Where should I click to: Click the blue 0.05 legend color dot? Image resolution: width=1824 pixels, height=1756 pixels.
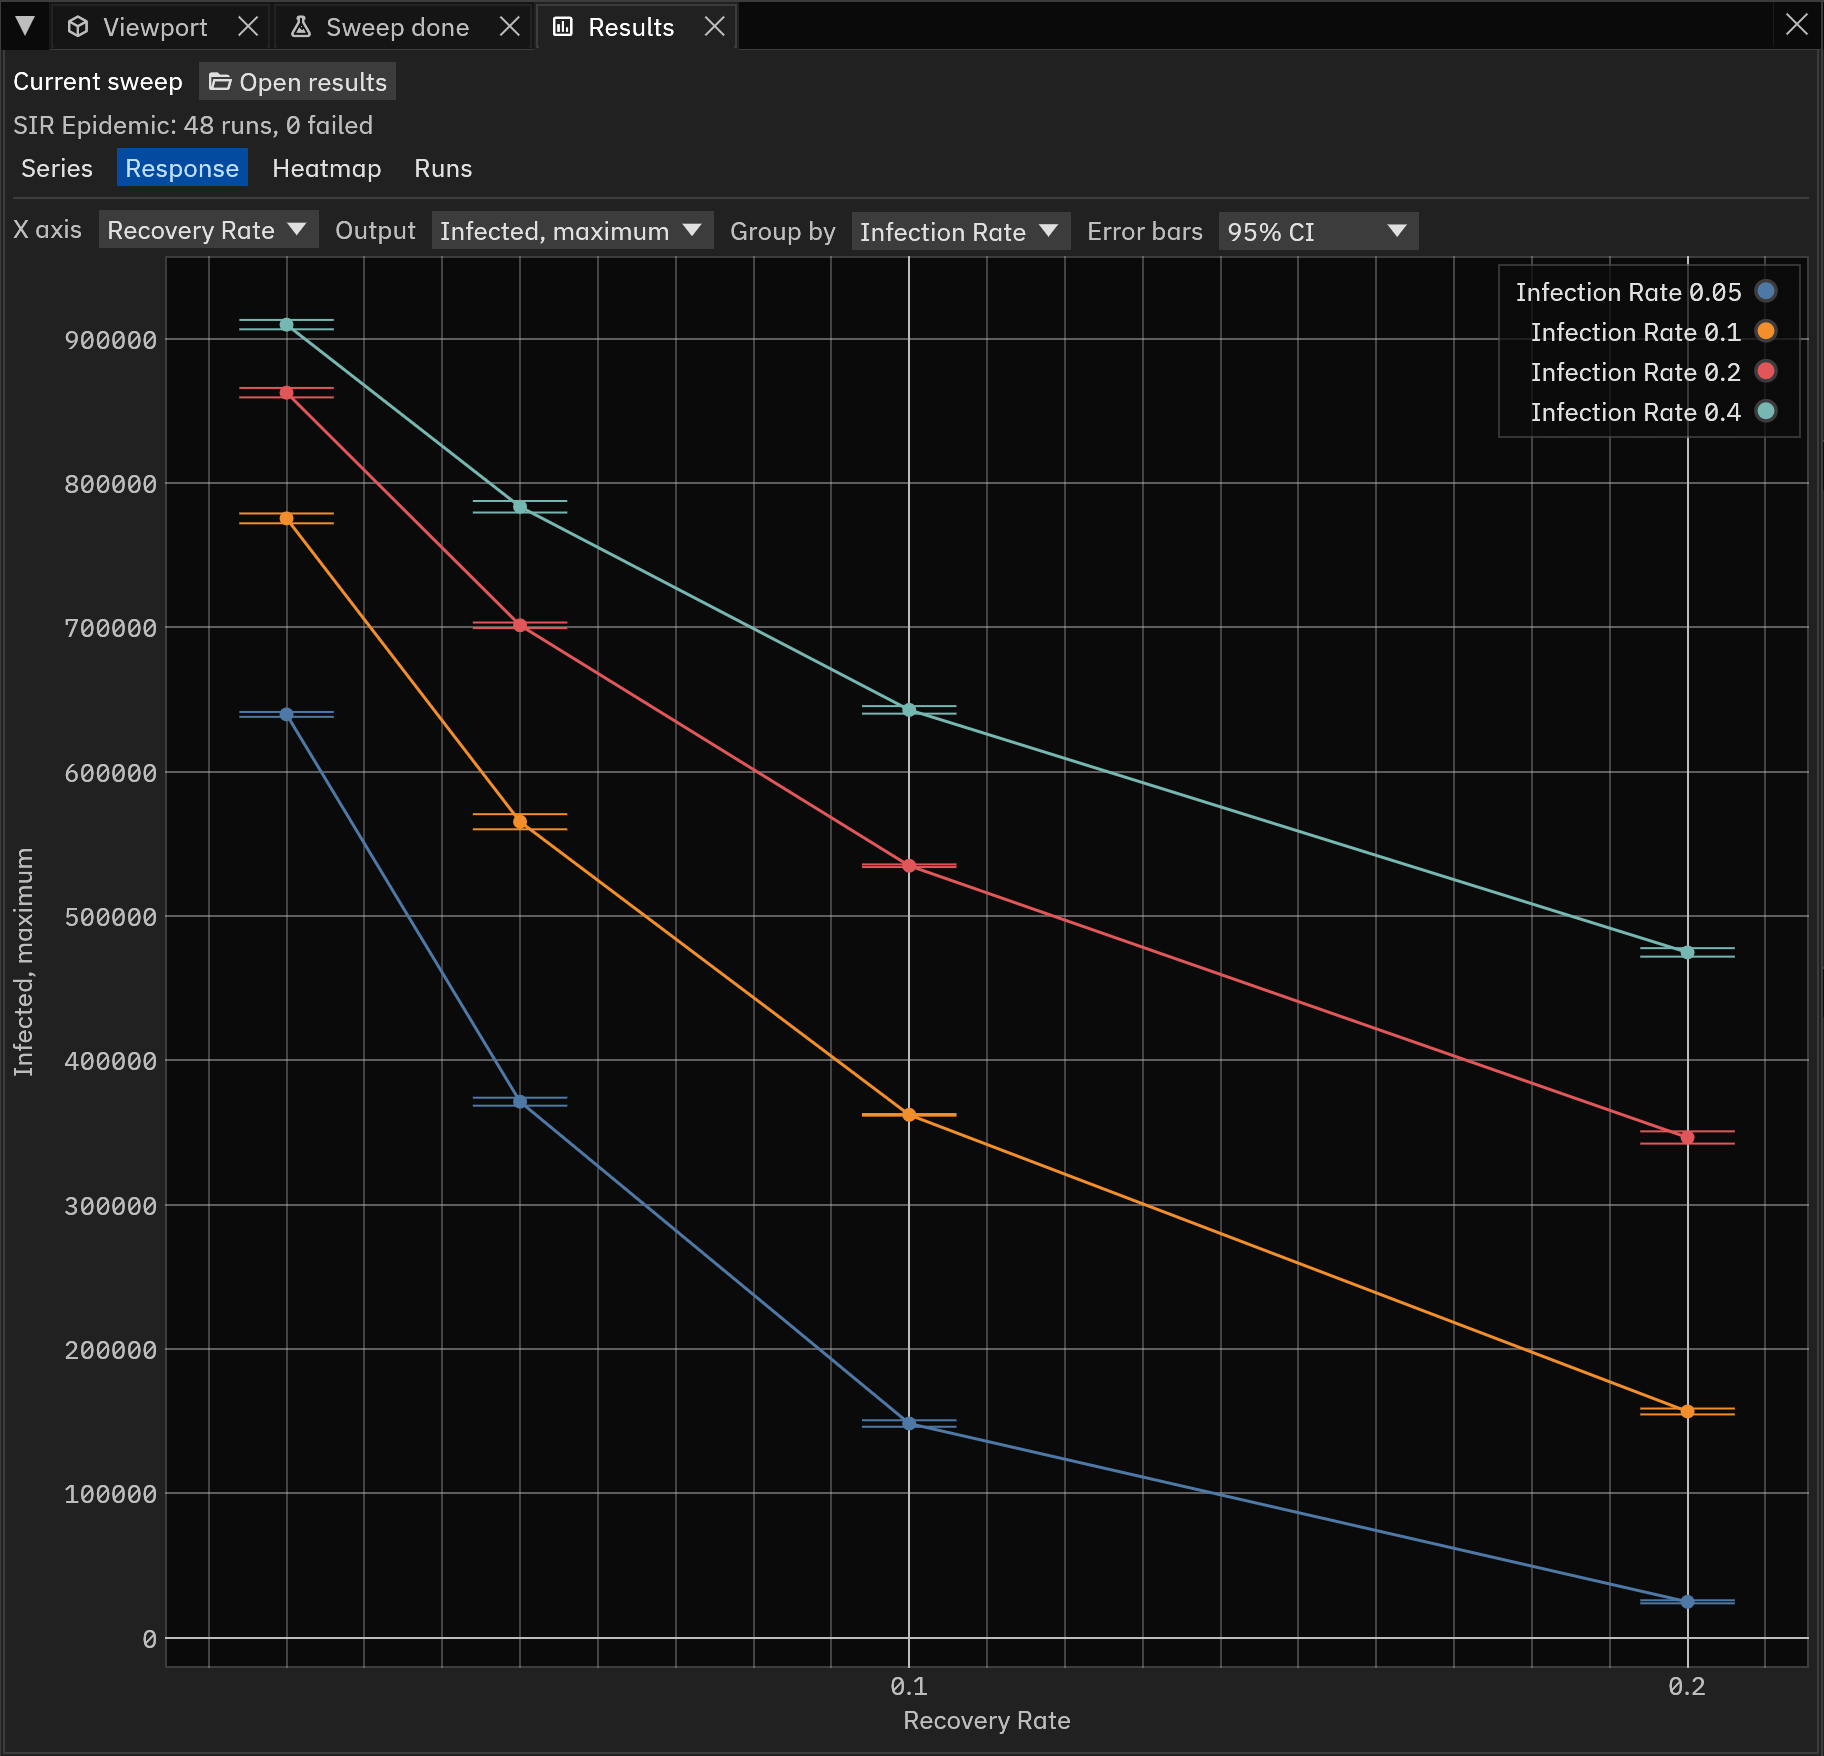[1766, 291]
